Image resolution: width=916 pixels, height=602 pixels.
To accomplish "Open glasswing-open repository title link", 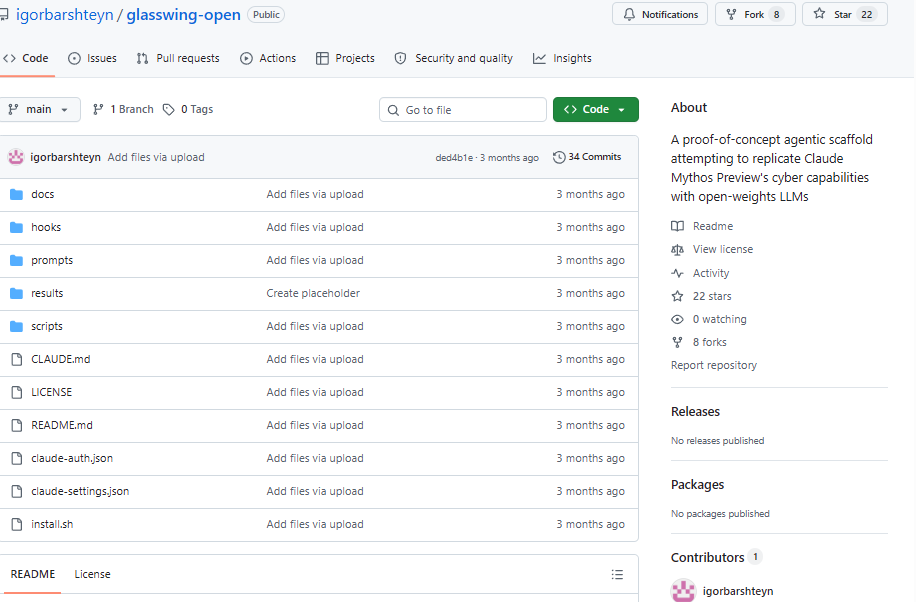I will 183,15.
